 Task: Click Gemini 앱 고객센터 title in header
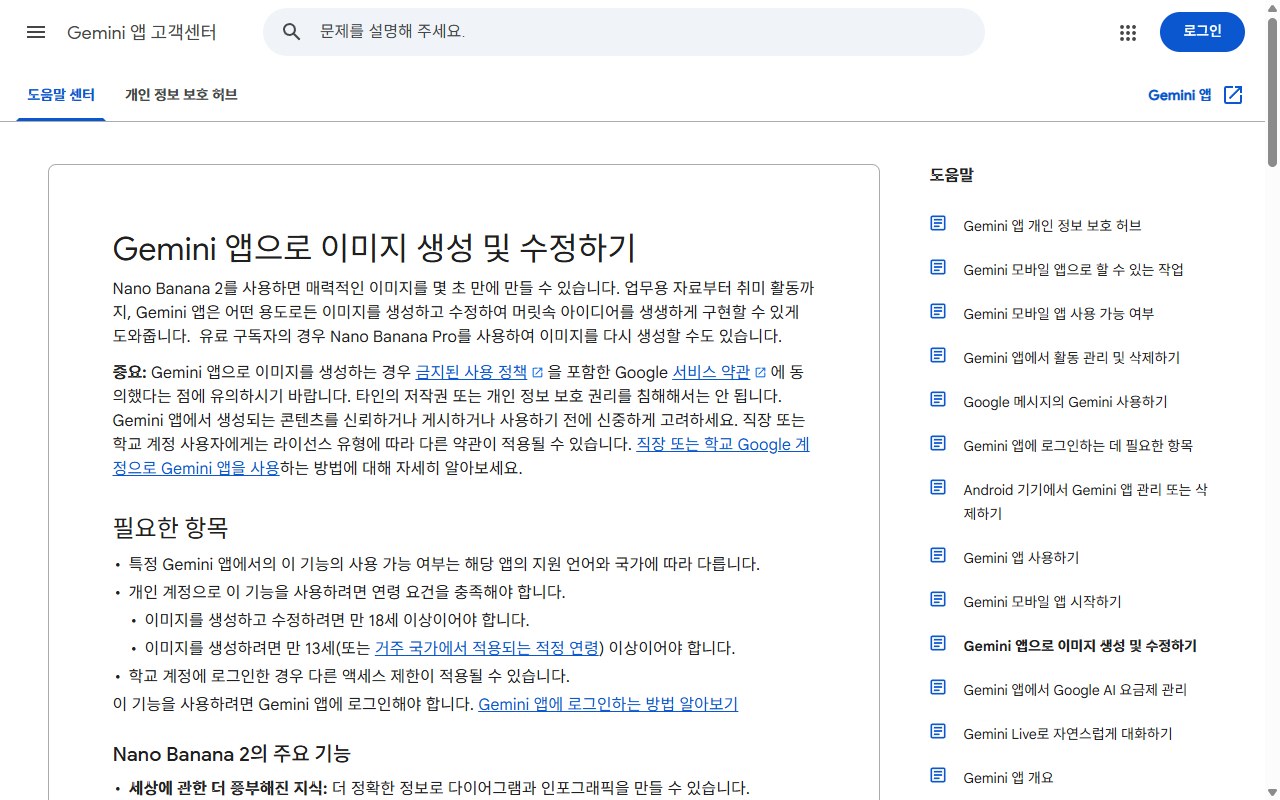pos(142,32)
